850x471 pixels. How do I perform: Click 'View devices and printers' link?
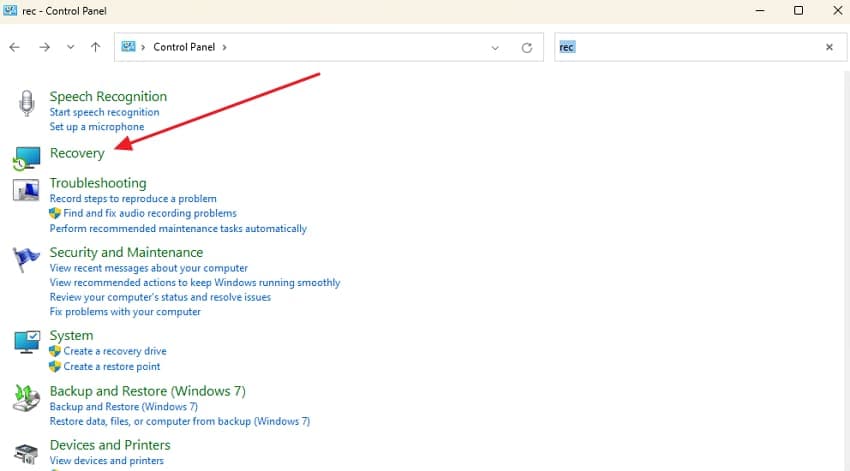[107, 461]
